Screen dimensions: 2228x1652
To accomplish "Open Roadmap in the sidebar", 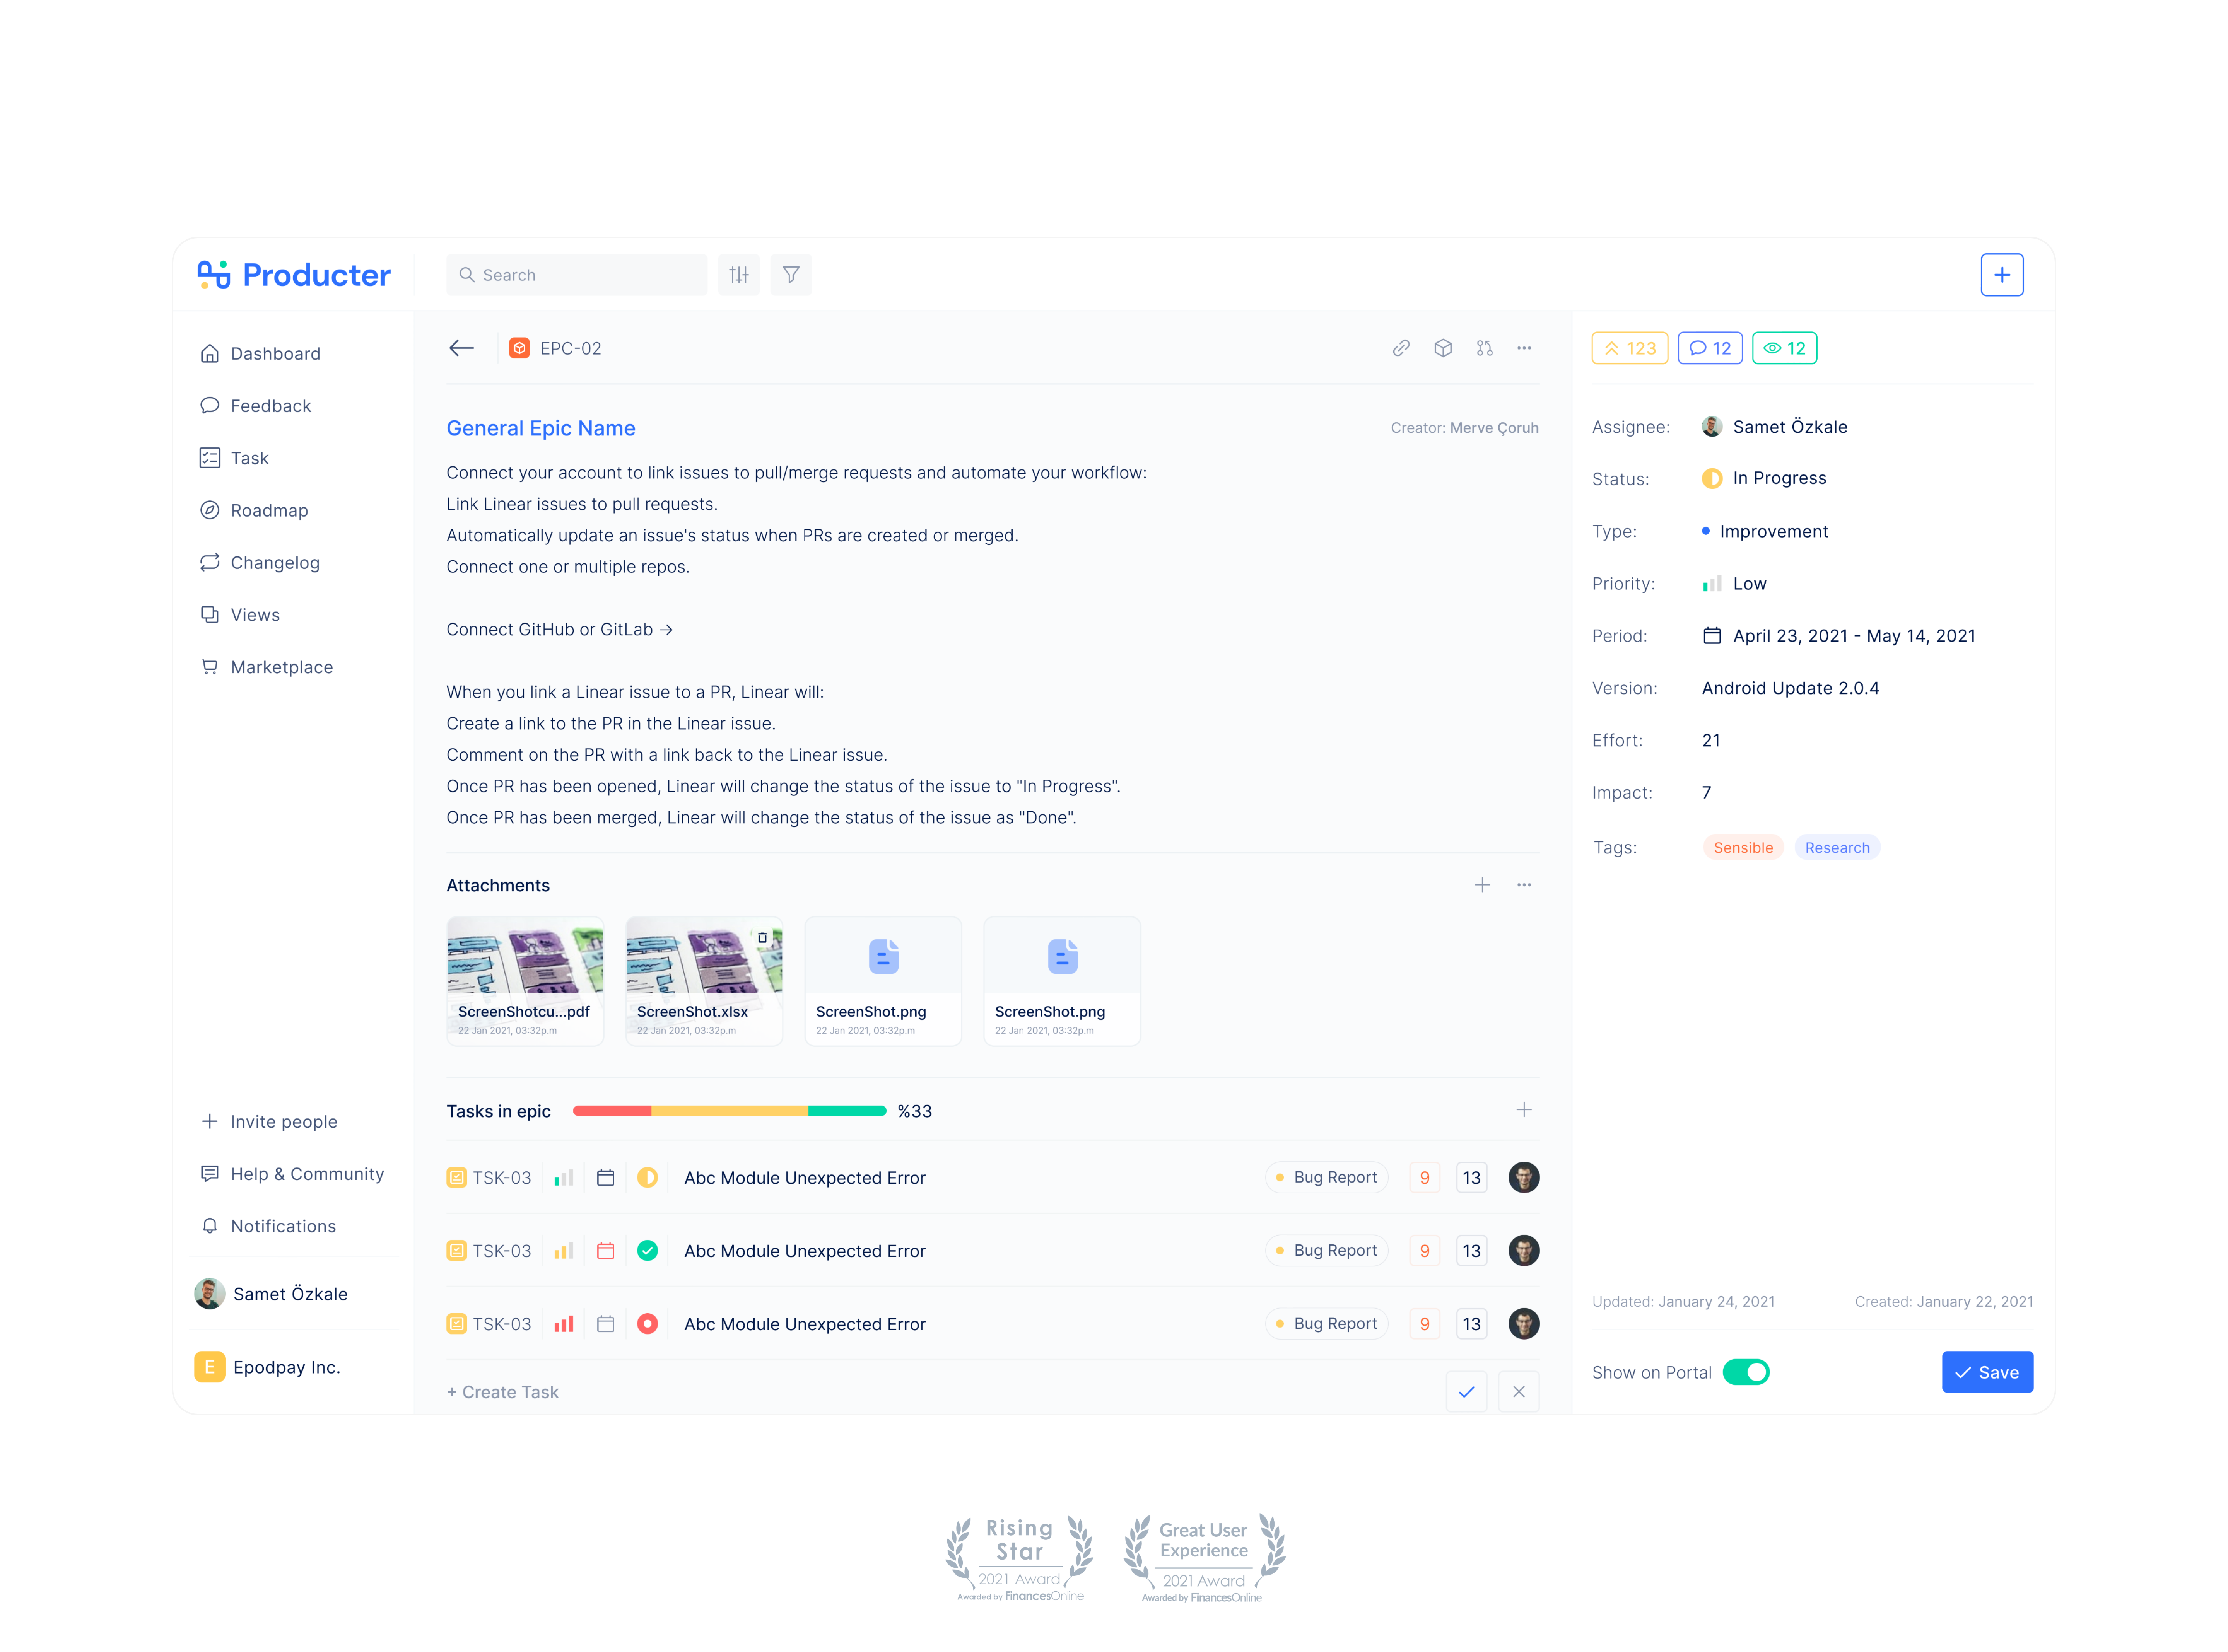I will pyautogui.click(x=269, y=510).
